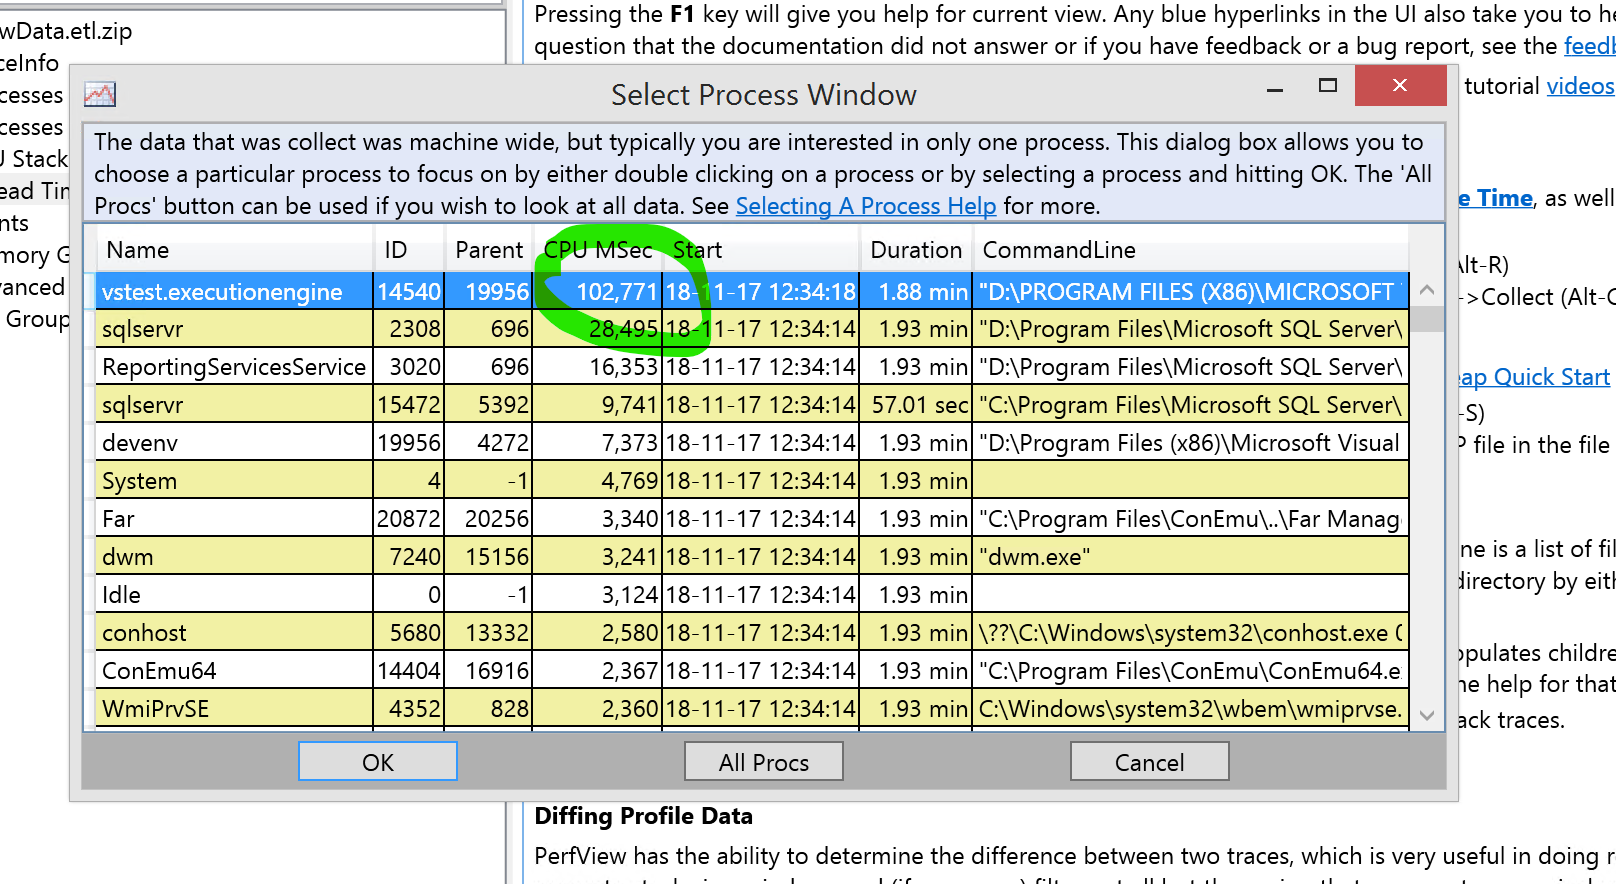The height and width of the screenshot is (884, 1616).
Task: Select the WmiPrvSE process row
Action: click(x=752, y=709)
